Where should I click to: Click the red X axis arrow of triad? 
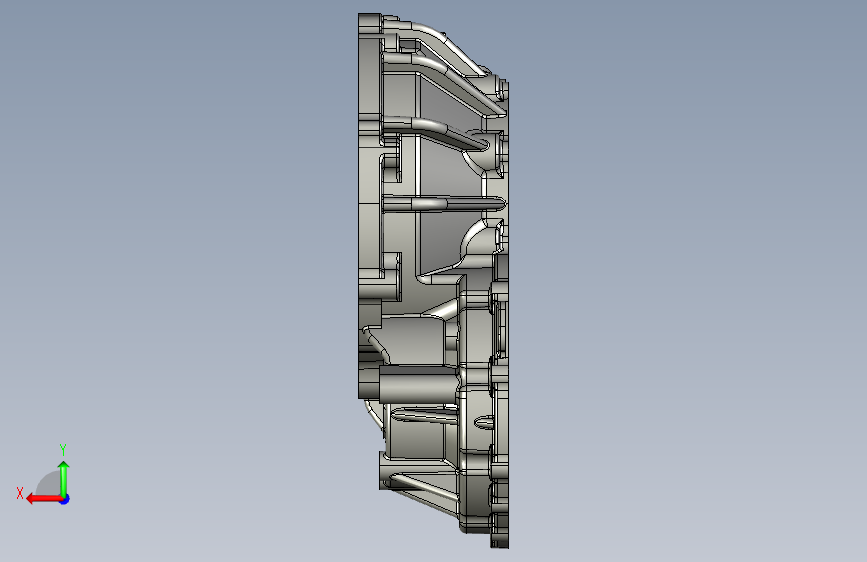tap(43, 499)
